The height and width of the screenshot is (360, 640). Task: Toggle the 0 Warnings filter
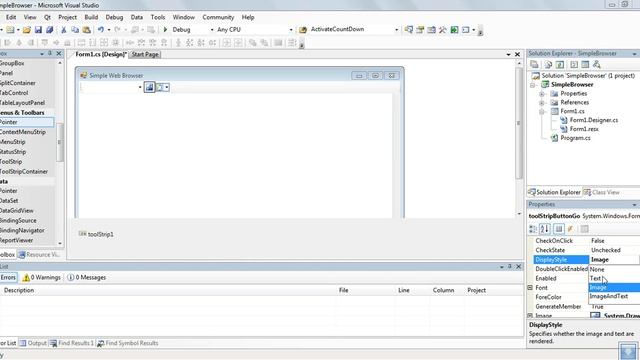tap(41, 278)
